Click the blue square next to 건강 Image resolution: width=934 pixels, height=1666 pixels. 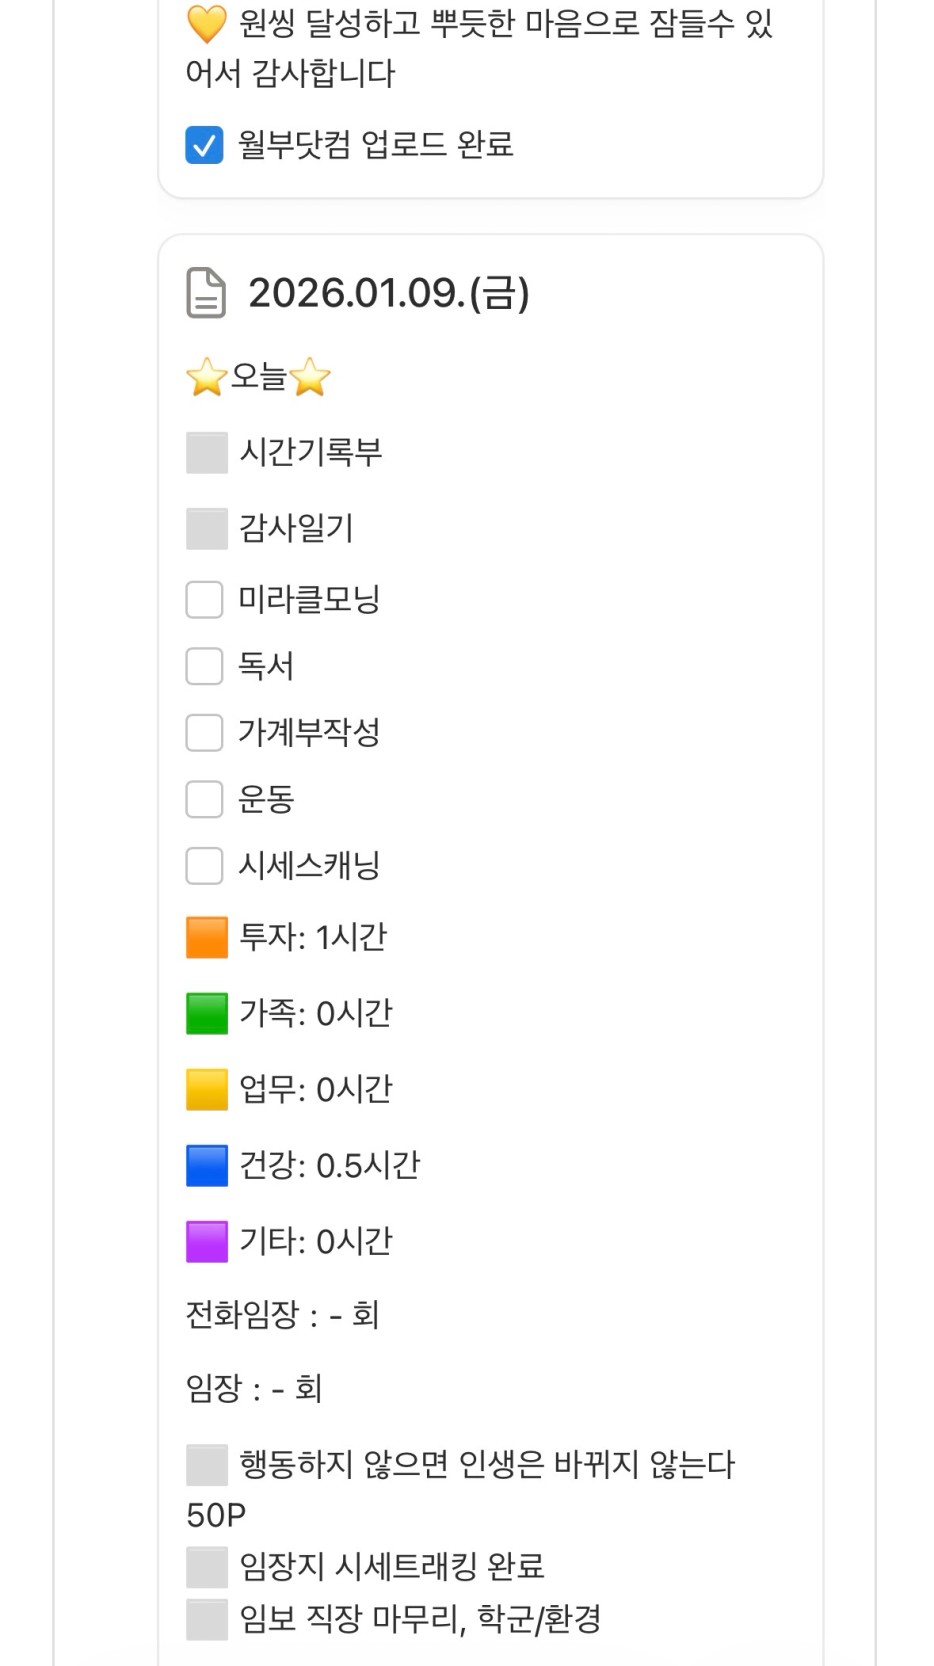pyautogui.click(x=207, y=1166)
